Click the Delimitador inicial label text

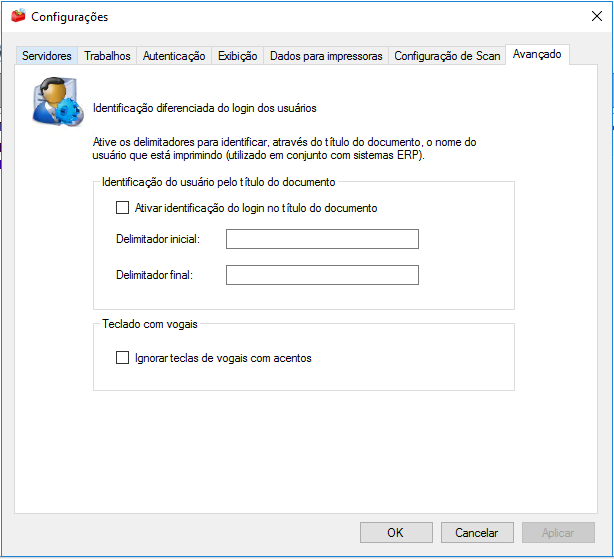158,239
